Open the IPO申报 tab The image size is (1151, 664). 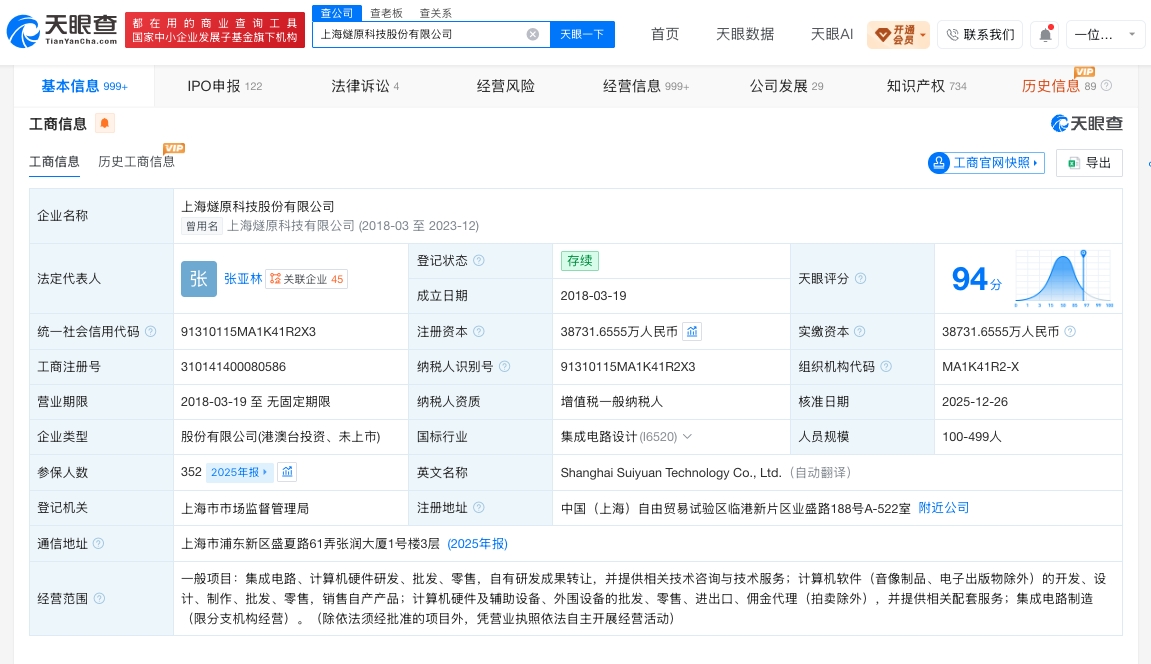225,86
